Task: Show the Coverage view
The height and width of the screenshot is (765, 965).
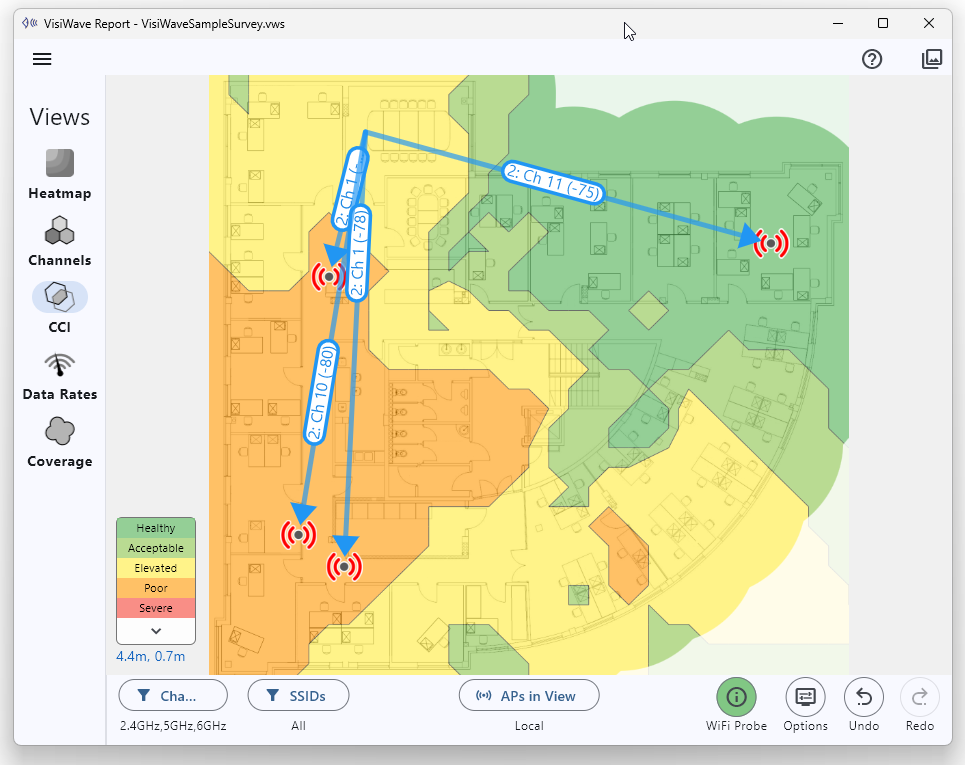Action: 60,442
